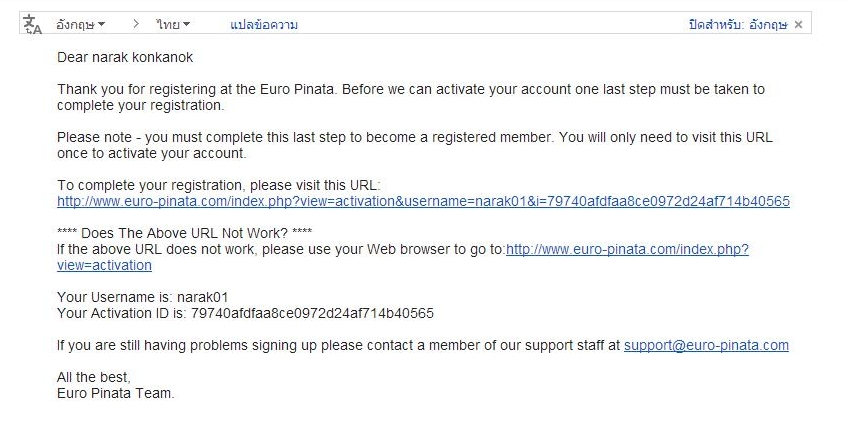
Task: Click the translate icon in the bar
Action: pyautogui.click(x=32, y=24)
